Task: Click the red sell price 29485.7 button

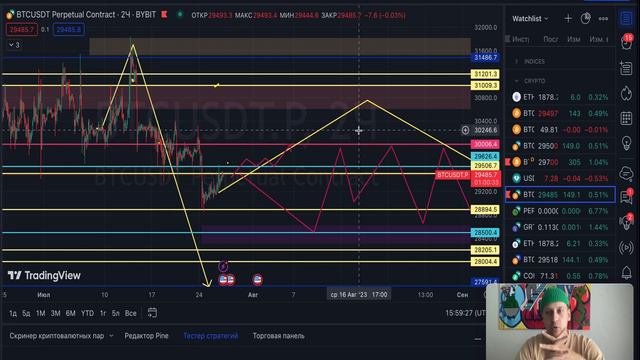Action: click(22, 29)
